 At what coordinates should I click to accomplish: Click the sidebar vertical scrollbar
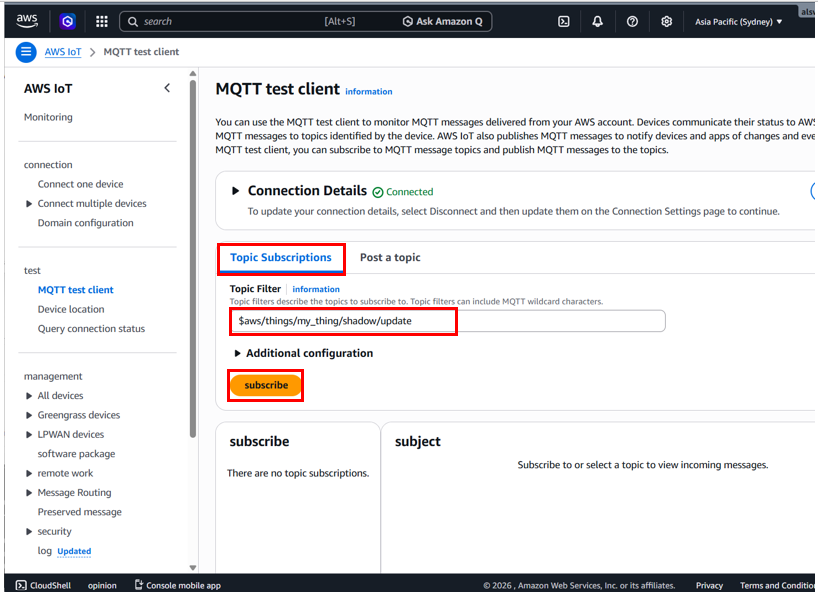192,300
